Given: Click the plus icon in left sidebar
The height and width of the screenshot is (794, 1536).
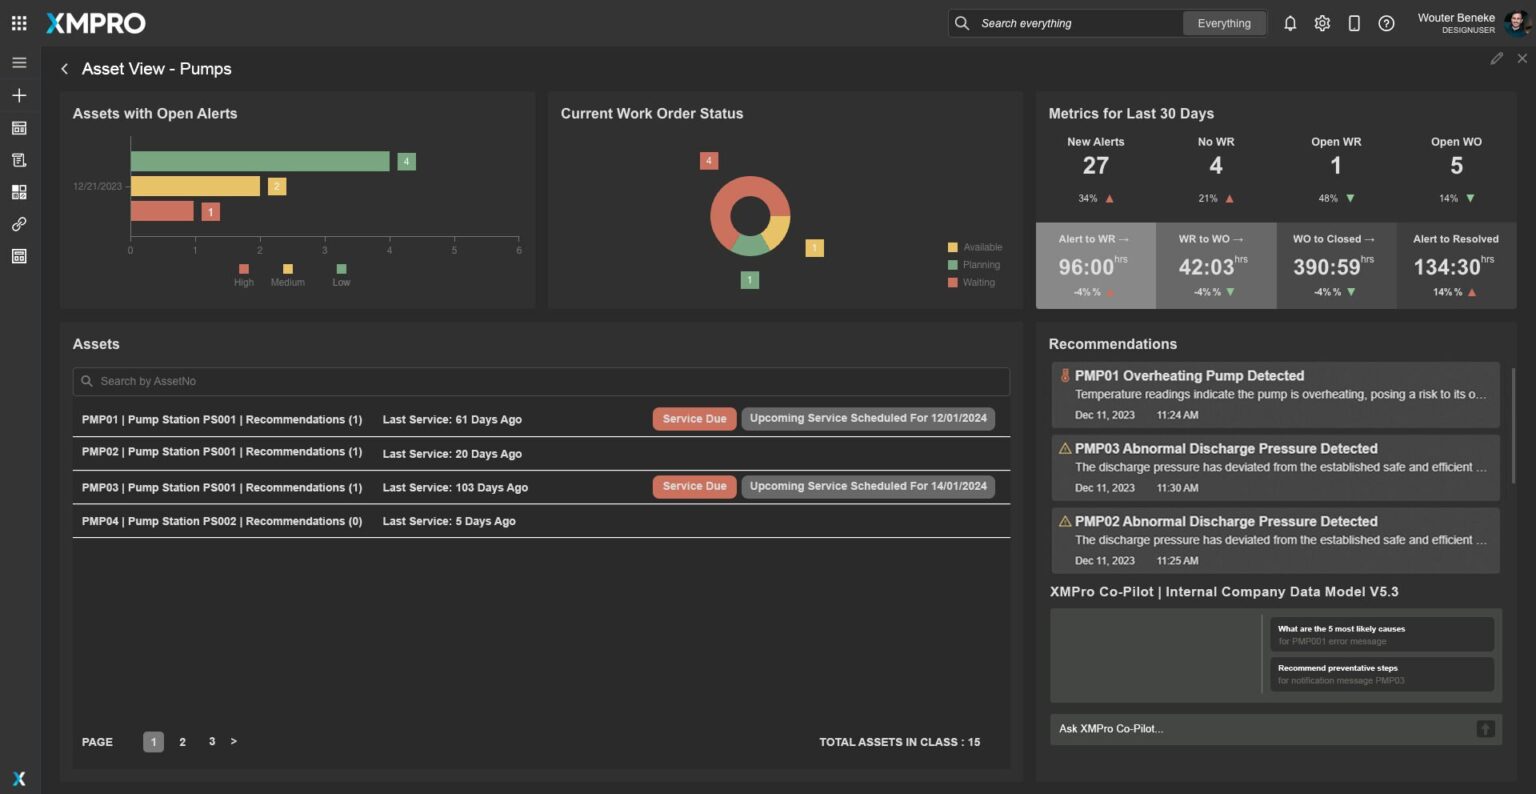Looking at the screenshot, I should point(19,95).
